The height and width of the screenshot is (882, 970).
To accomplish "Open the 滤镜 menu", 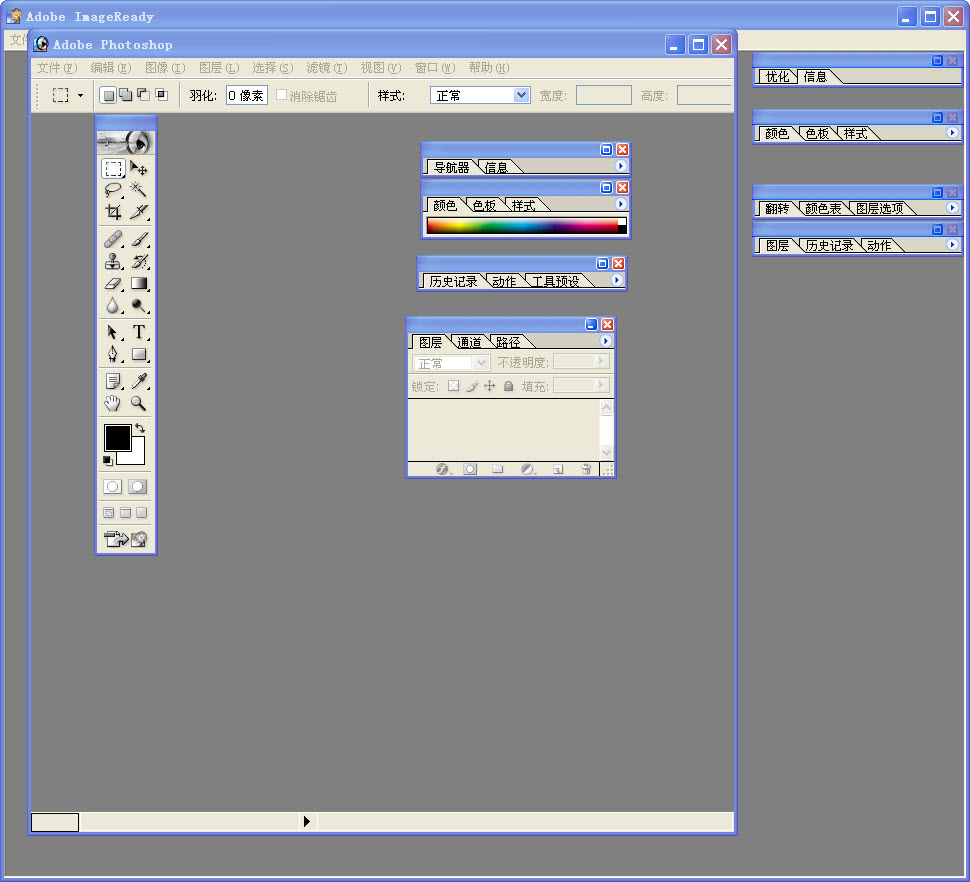I will coord(326,68).
